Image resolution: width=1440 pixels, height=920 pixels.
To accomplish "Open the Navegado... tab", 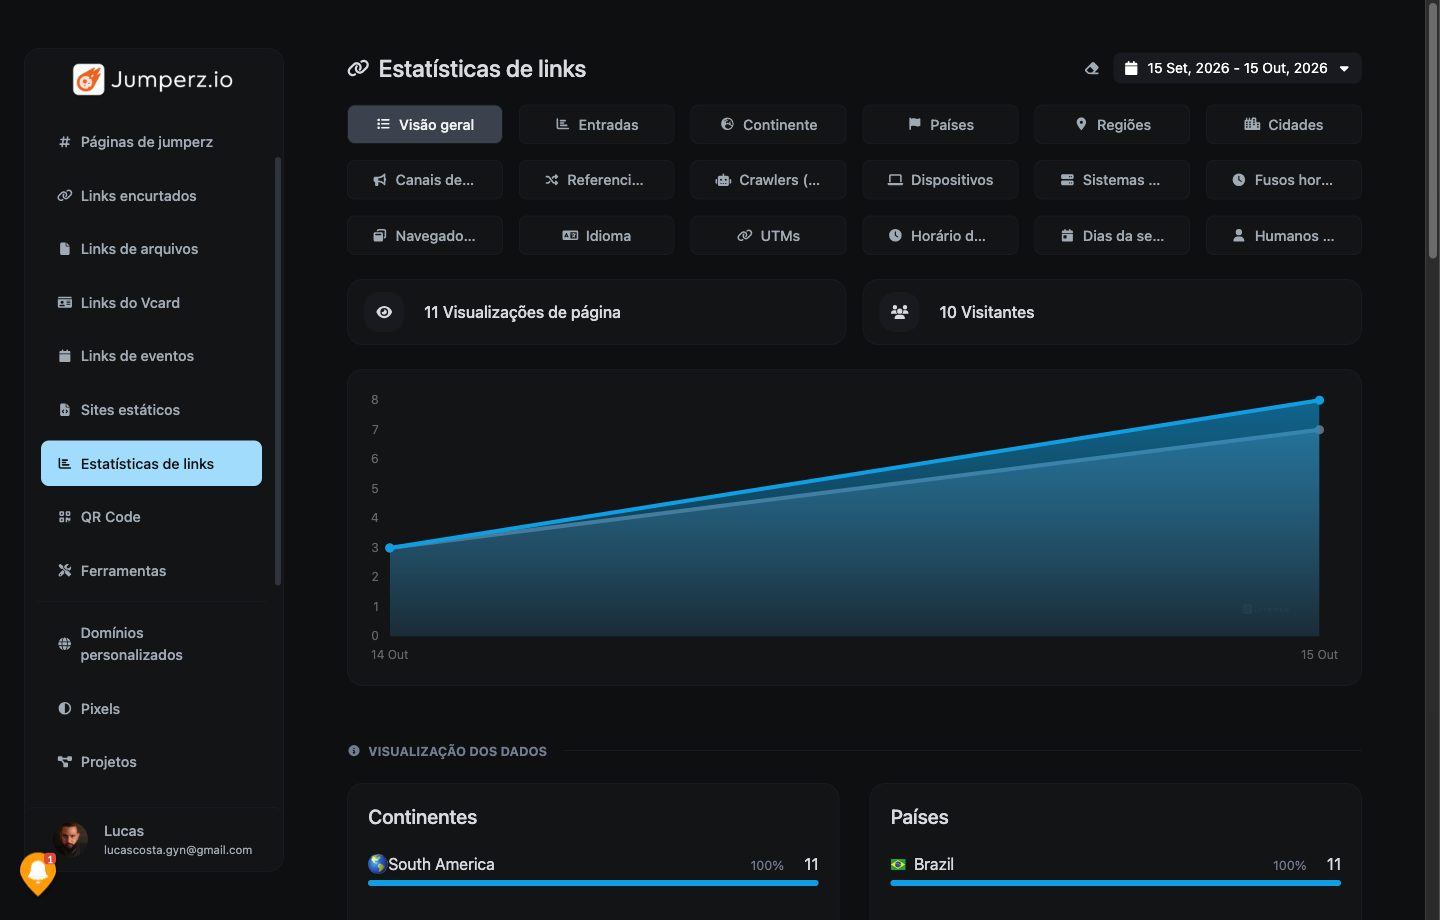I will click(x=425, y=236).
